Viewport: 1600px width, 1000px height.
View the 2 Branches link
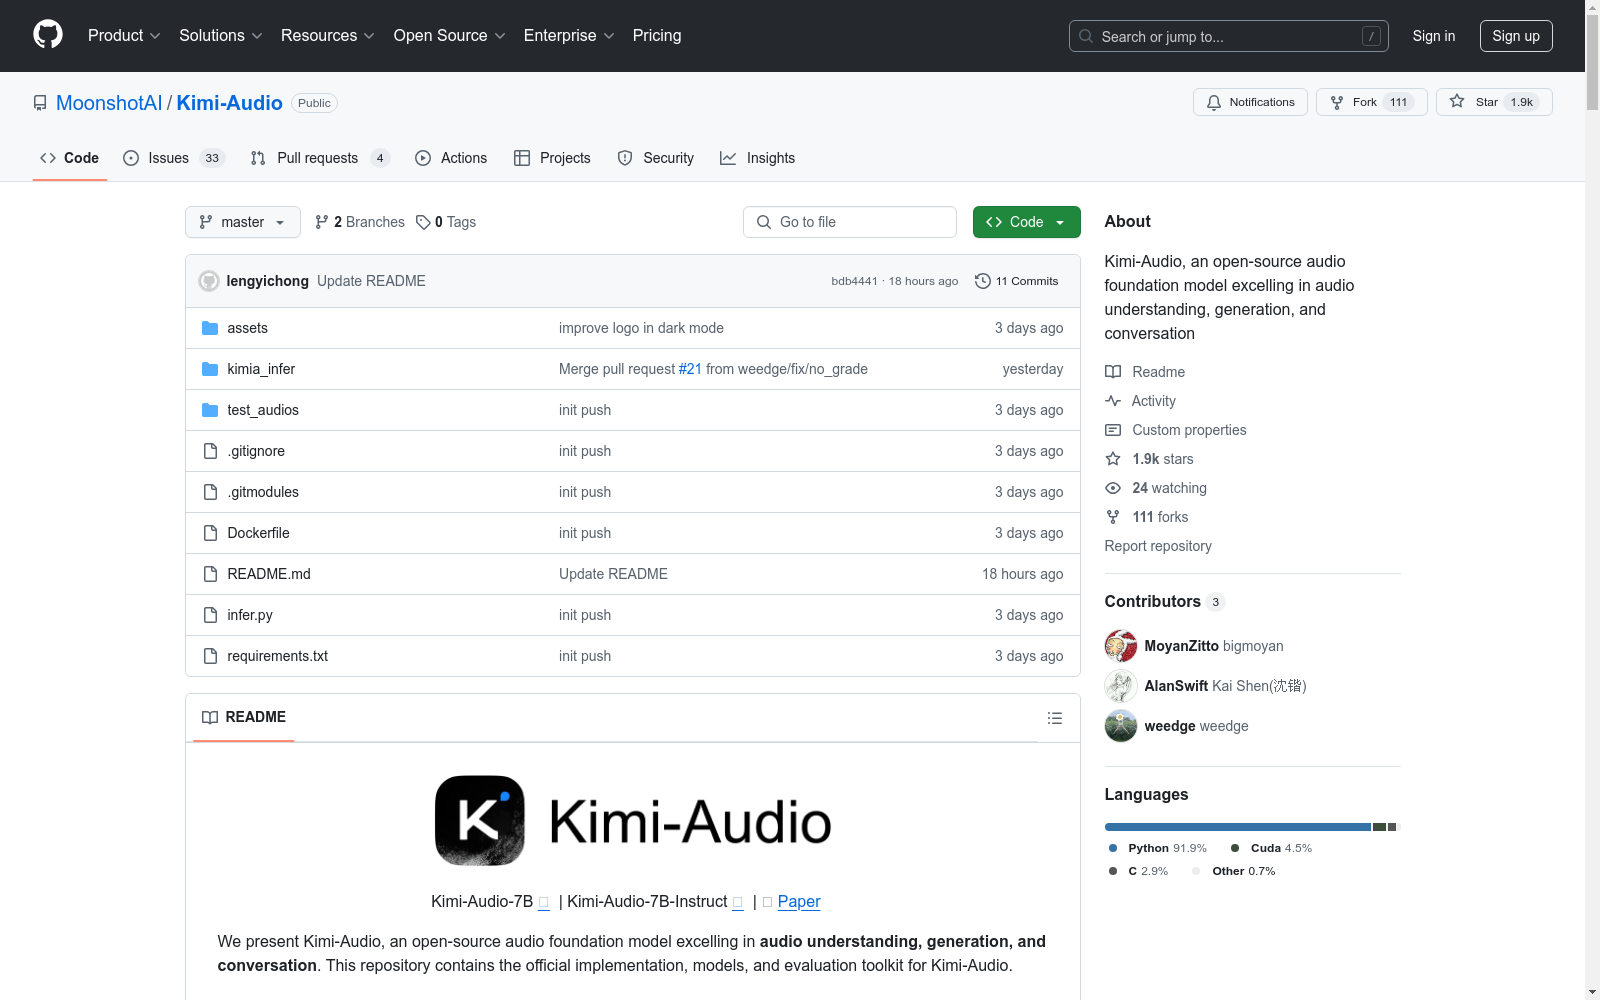click(x=359, y=222)
